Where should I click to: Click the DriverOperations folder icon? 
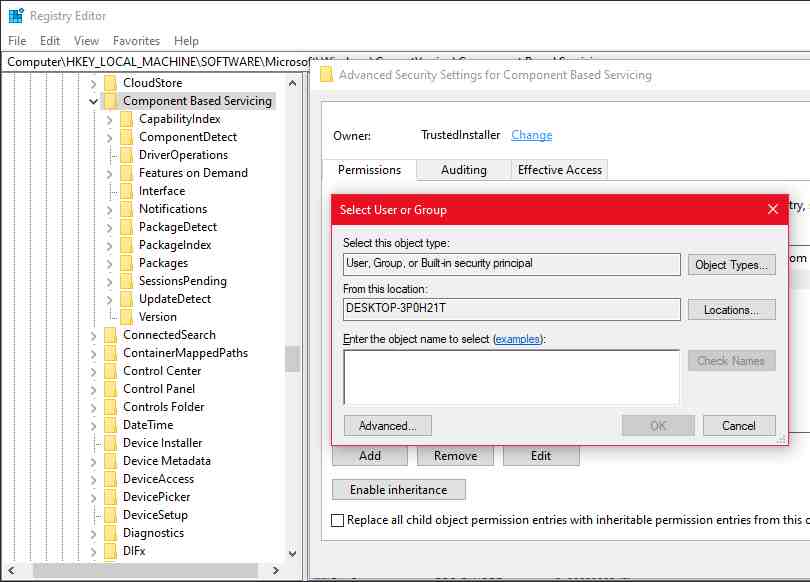(x=127, y=155)
